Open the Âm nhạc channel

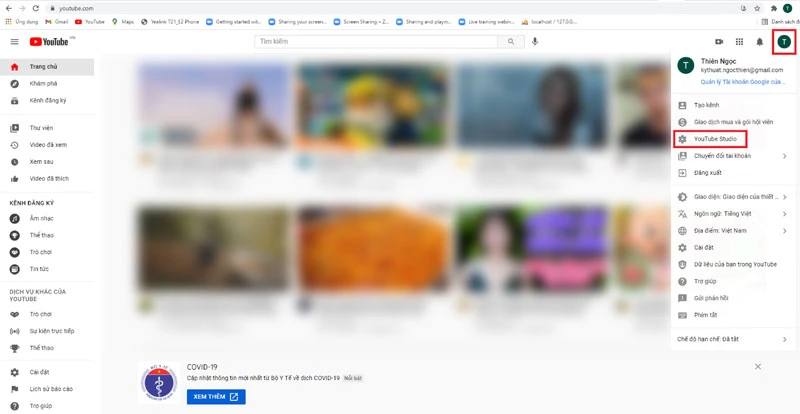click(x=47, y=218)
